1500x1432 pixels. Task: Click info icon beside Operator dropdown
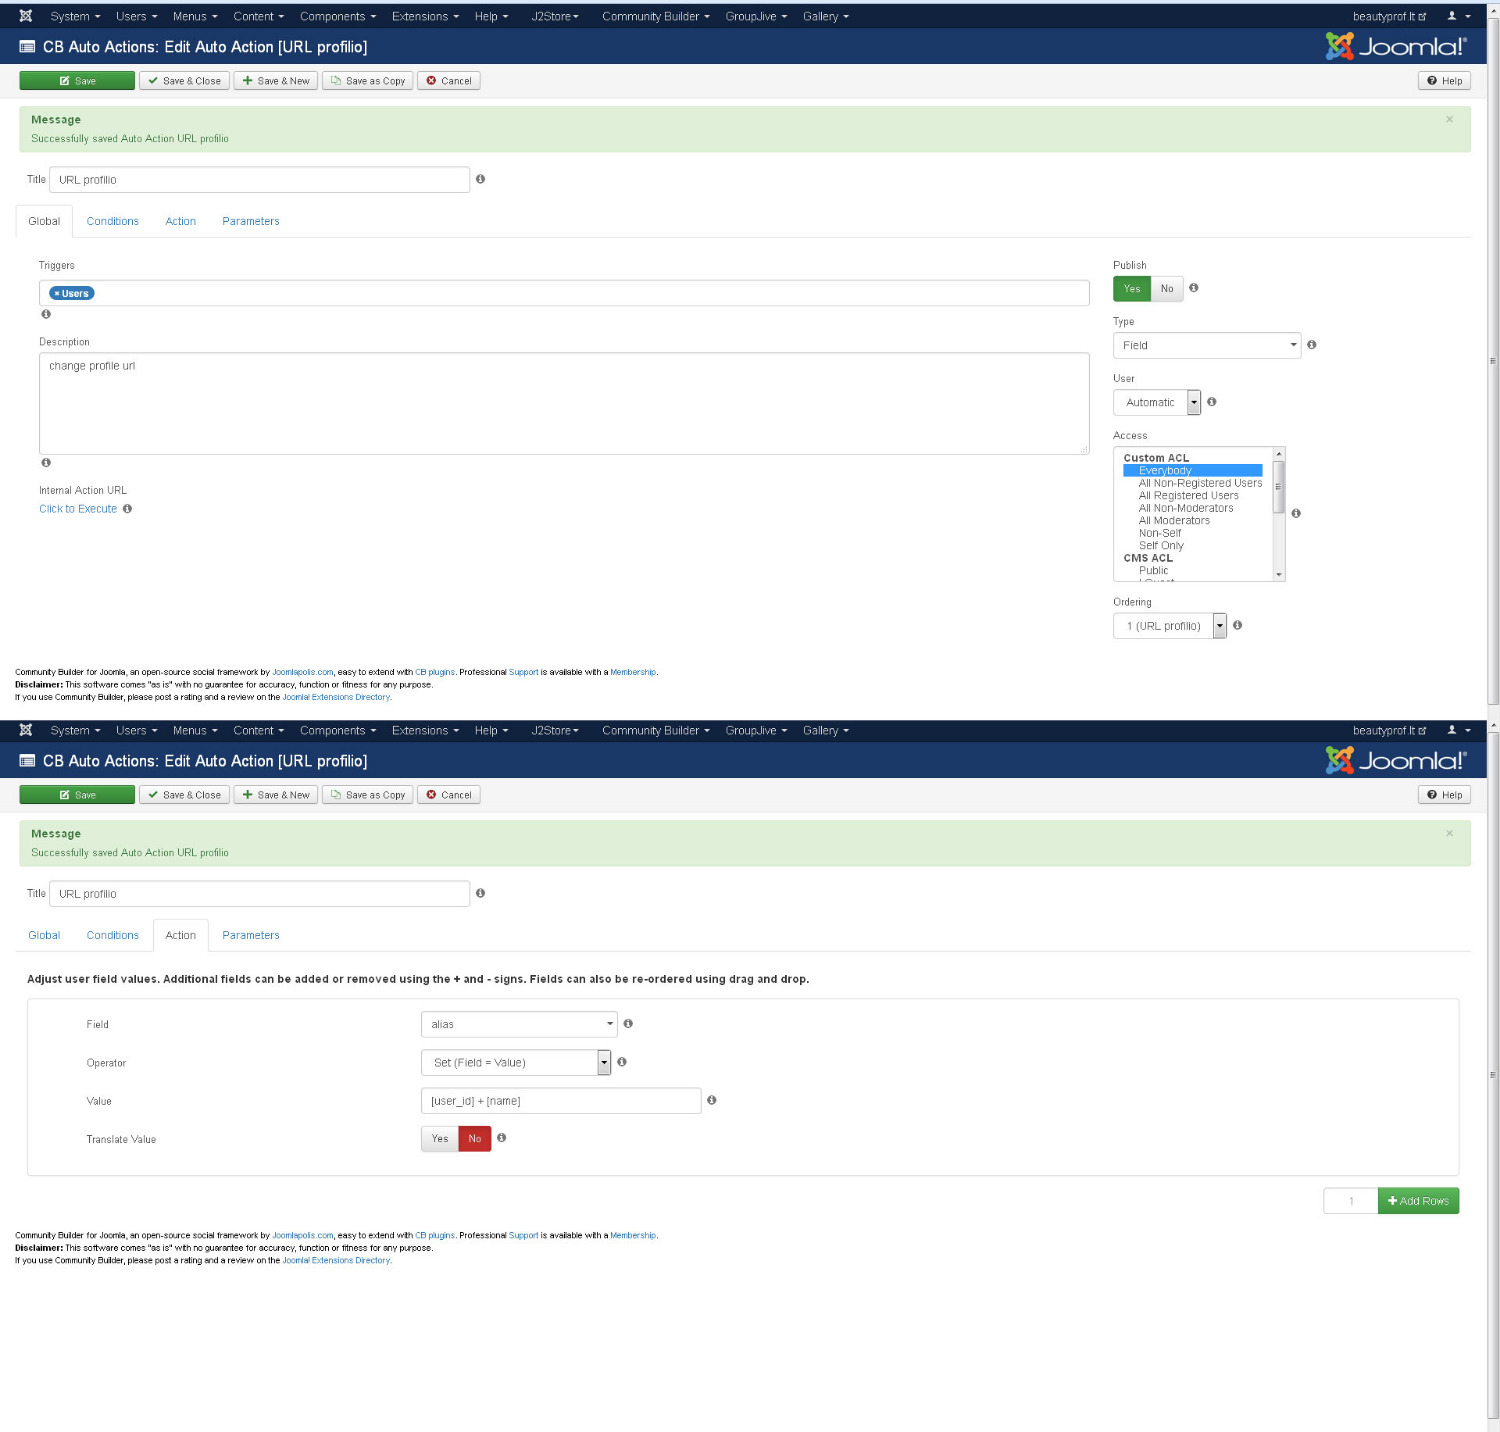pyautogui.click(x=622, y=1062)
